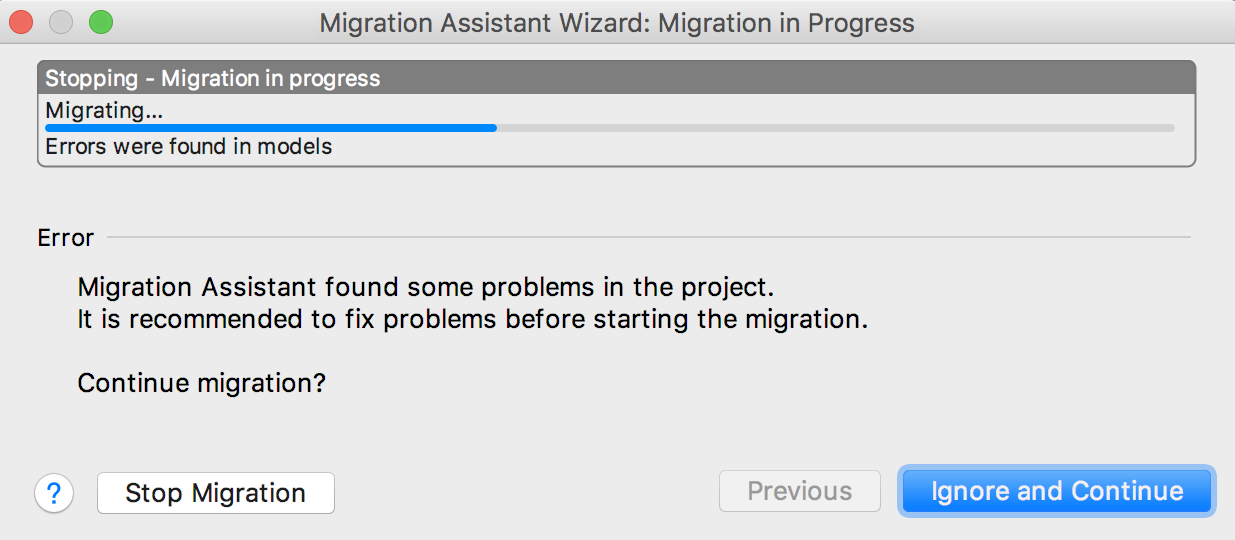Maximize the window using the green button

(101, 21)
